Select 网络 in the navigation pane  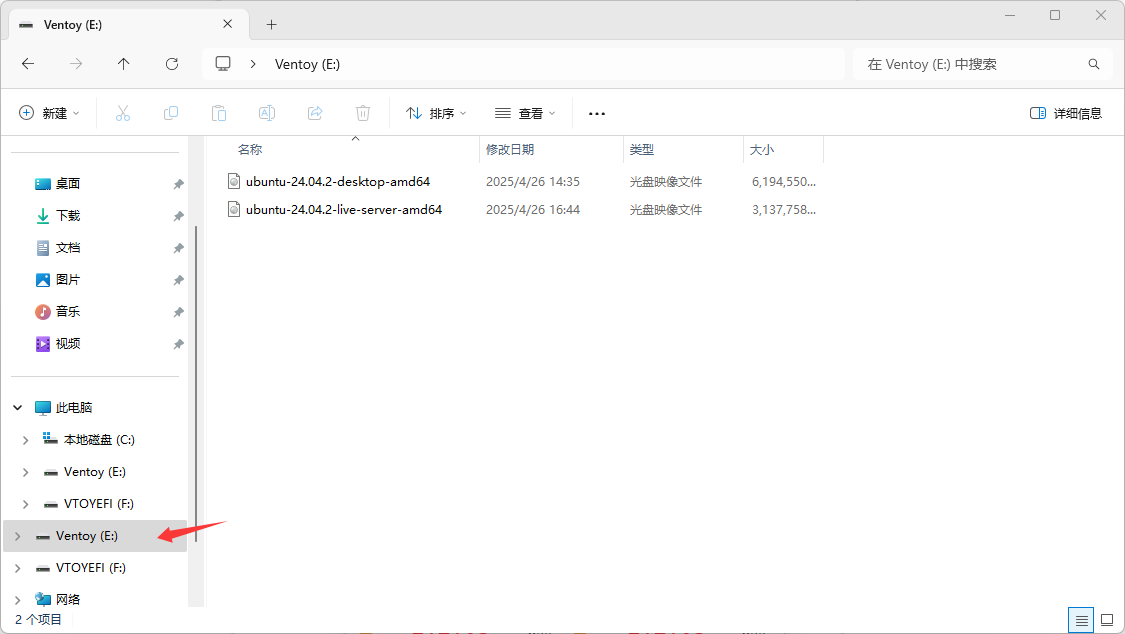[67, 600]
